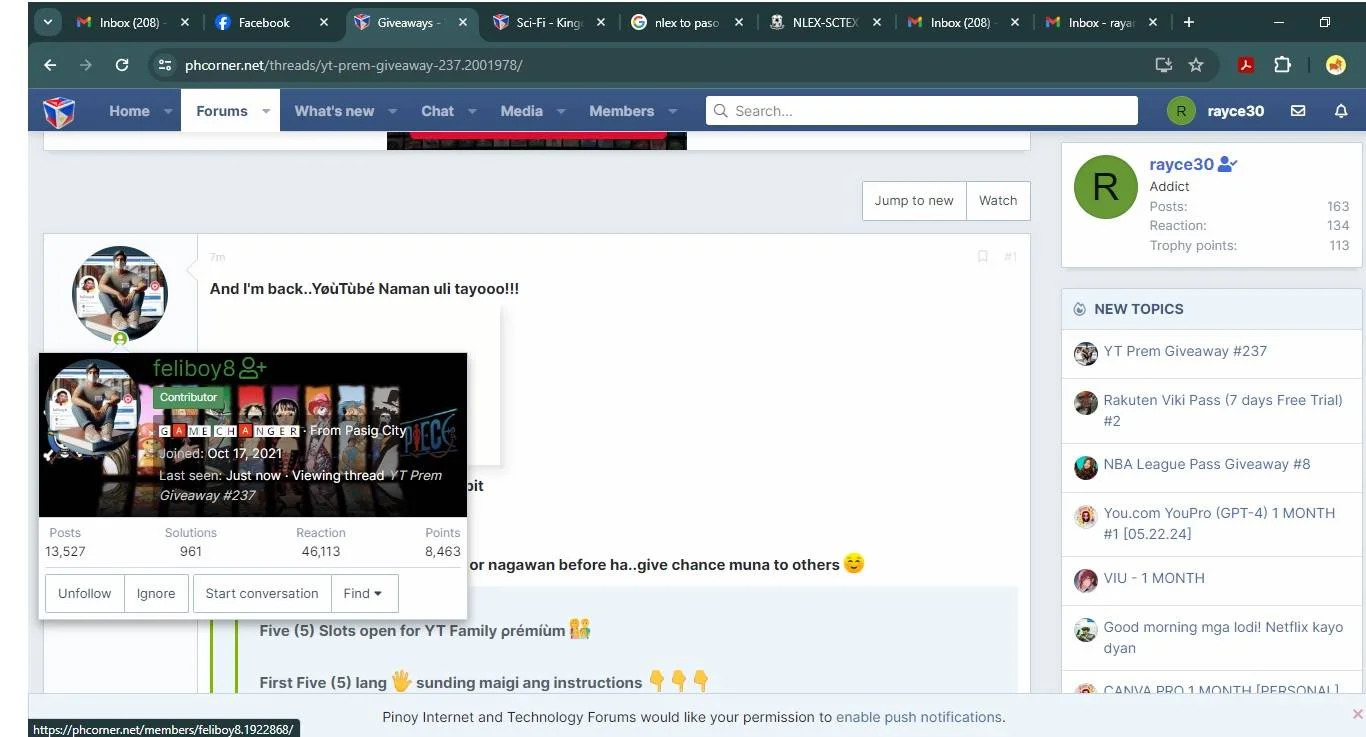The height and width of the screenshot is (737, 1366).
Task: Click the Jump to new button
Action: pos(914,200)
